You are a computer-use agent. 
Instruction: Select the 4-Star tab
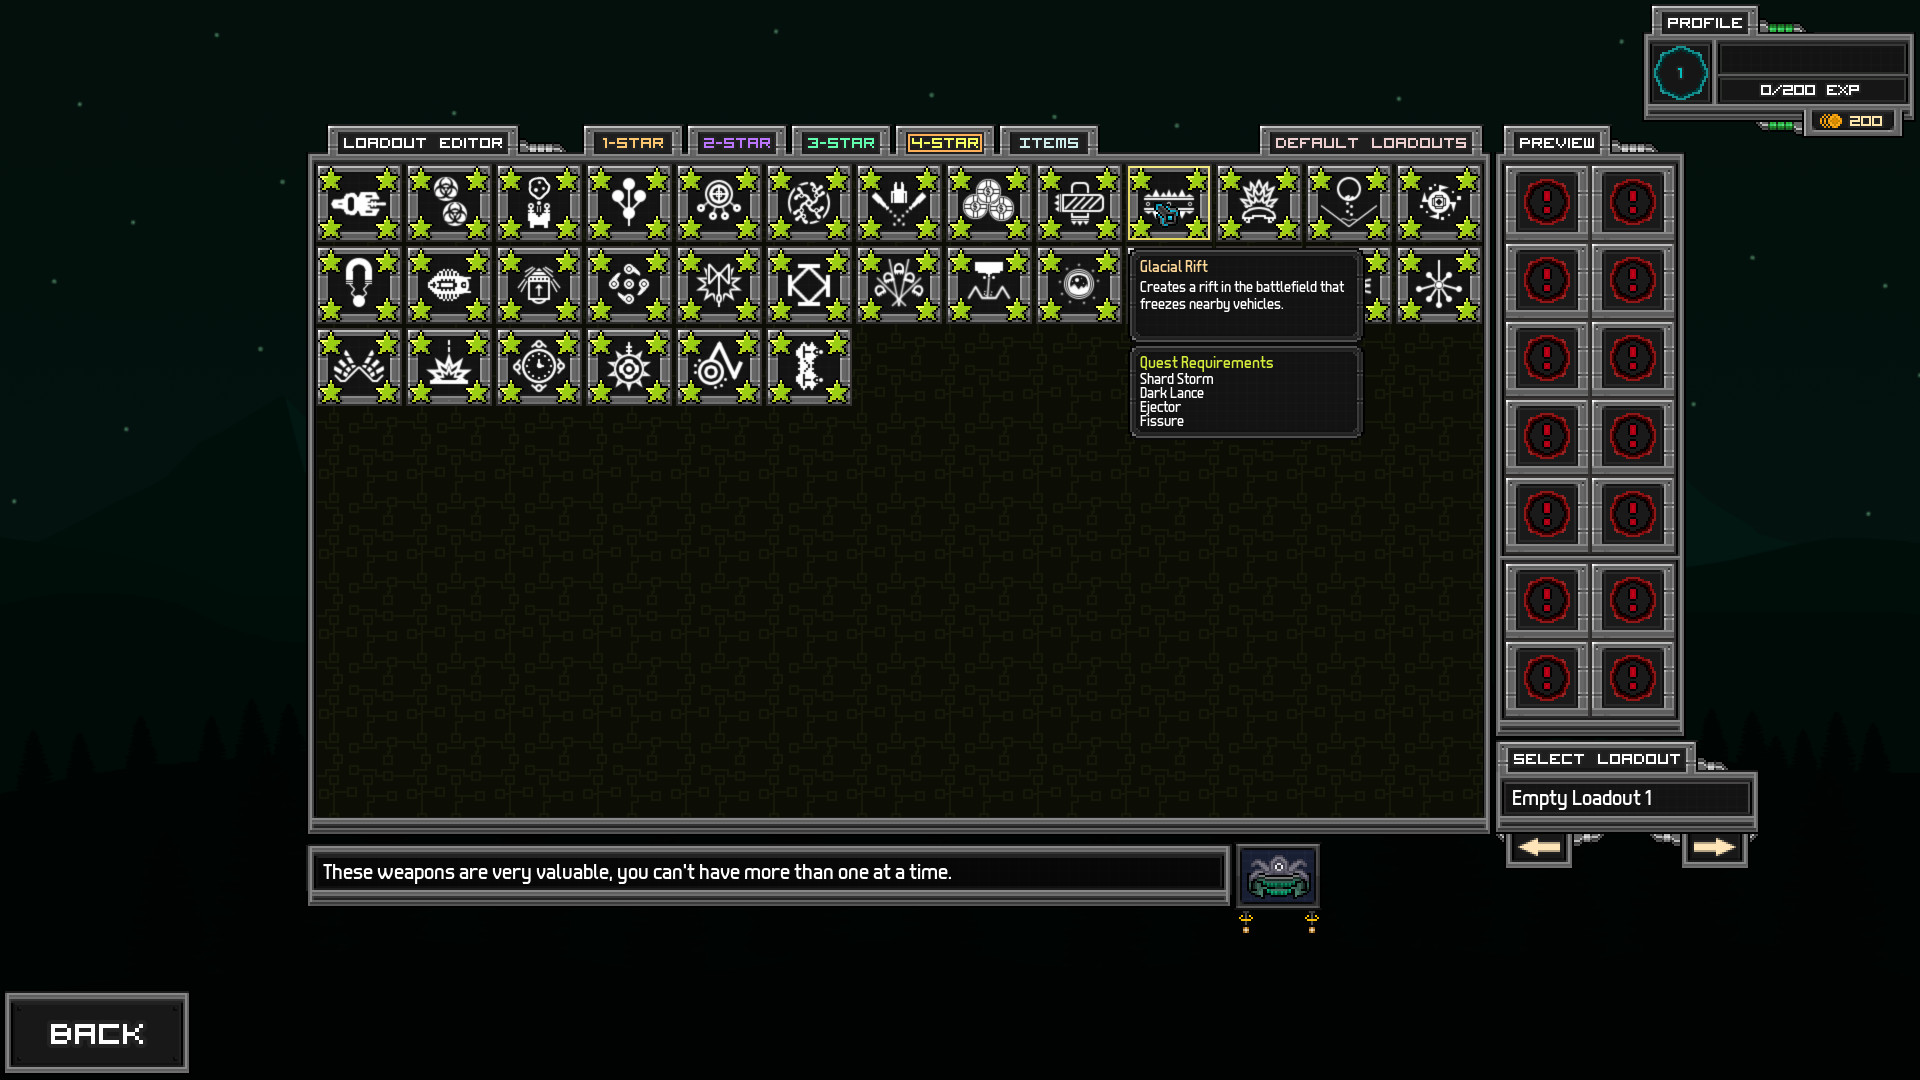pos(945,143)
